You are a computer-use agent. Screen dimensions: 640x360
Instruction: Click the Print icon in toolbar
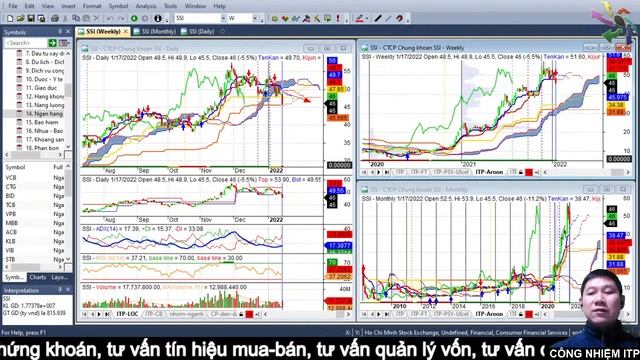[55, 18]
